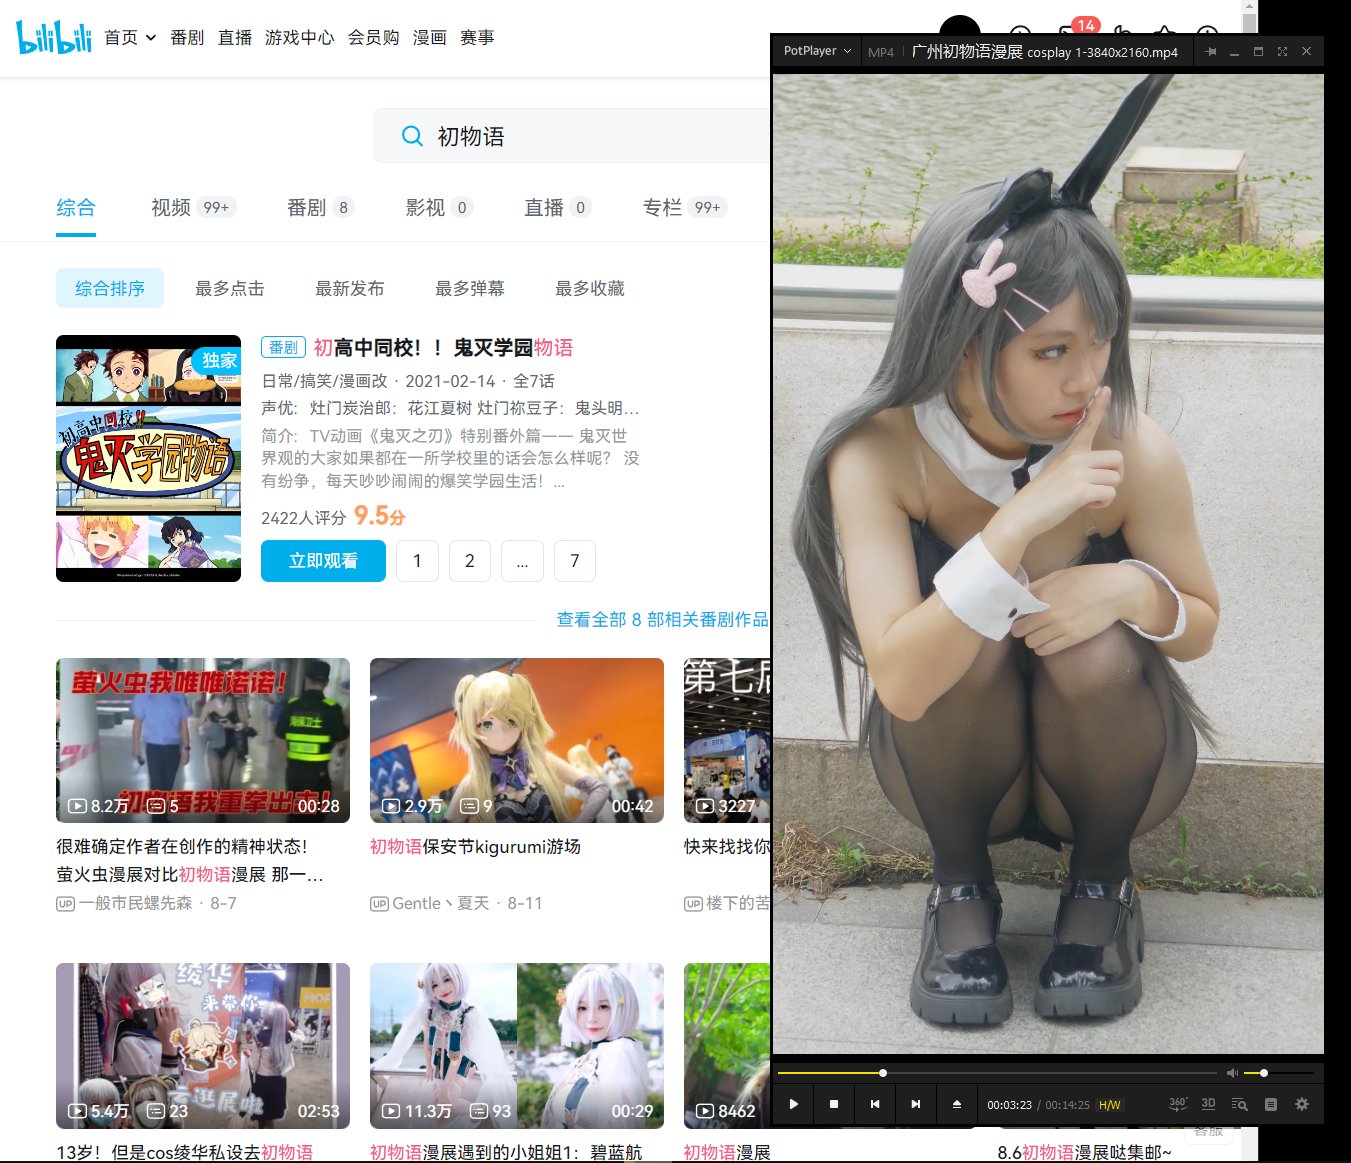Open the kigurumi 游场 video thumbnail

516,740
